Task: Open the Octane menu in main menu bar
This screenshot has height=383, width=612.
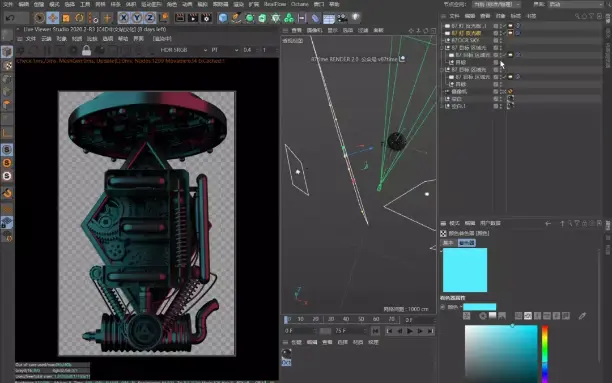Action: [300, 4]
